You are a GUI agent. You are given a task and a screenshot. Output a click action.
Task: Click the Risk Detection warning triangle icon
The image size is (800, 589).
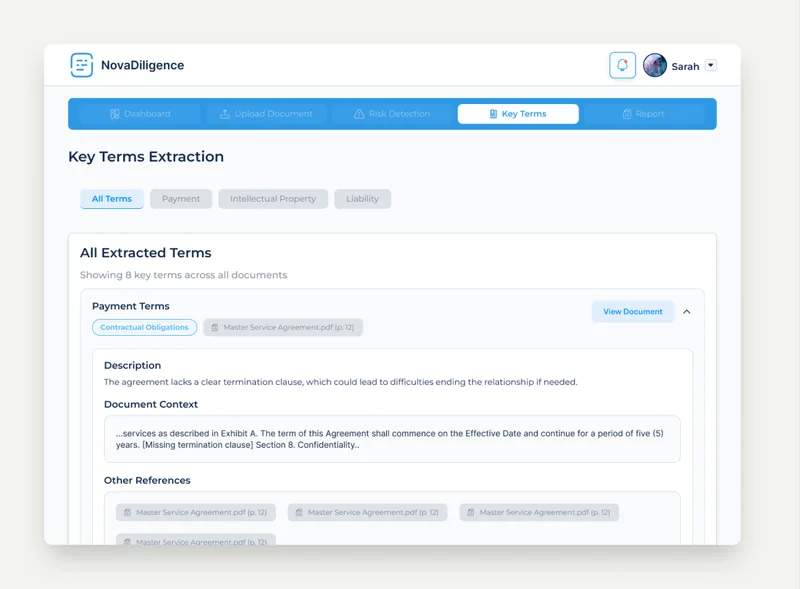click(359, 114)
